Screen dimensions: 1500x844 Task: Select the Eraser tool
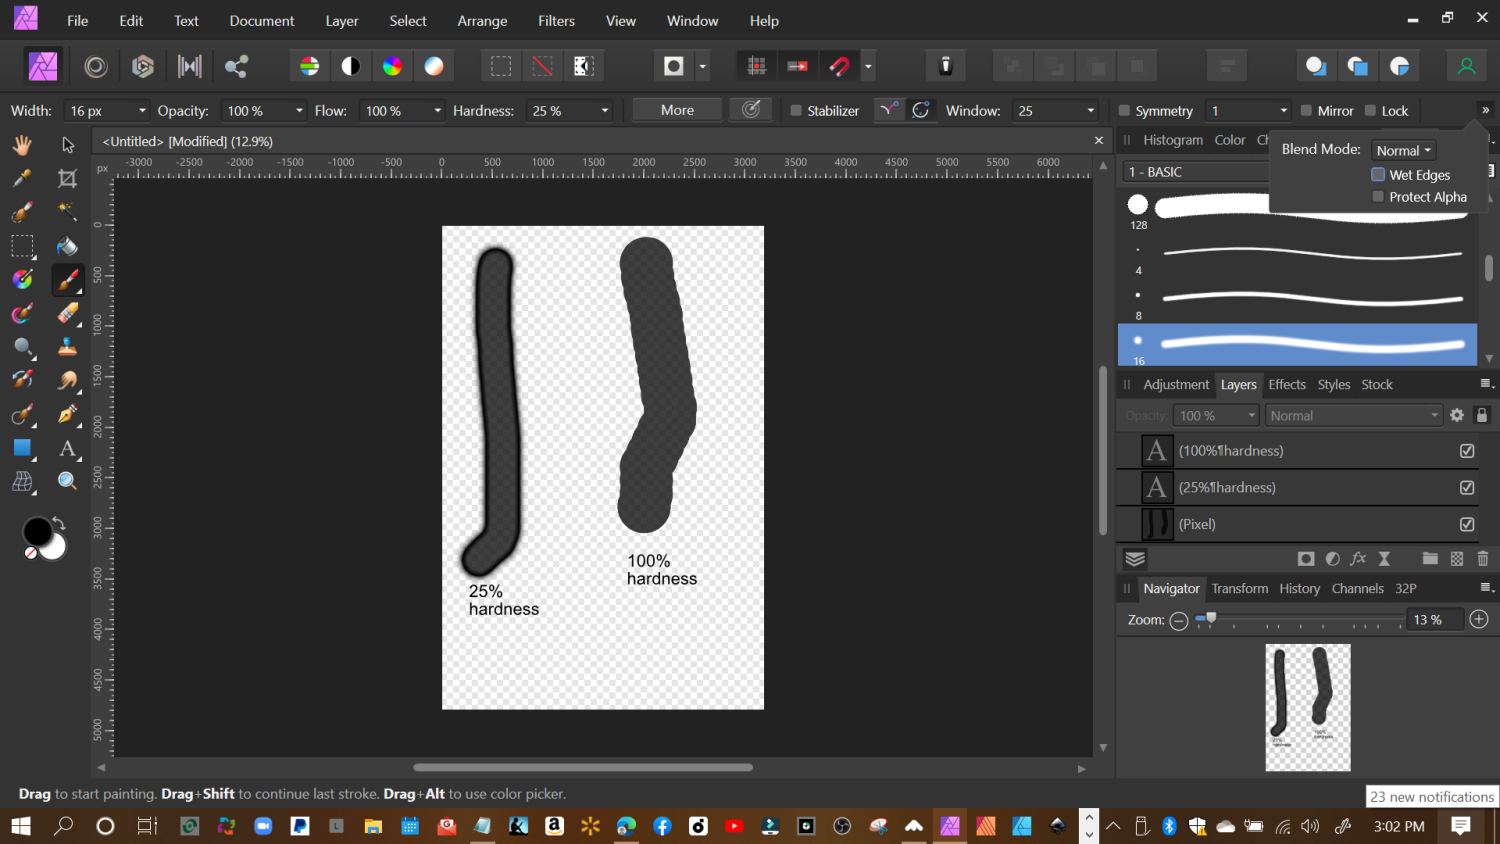tap(68, 313)
